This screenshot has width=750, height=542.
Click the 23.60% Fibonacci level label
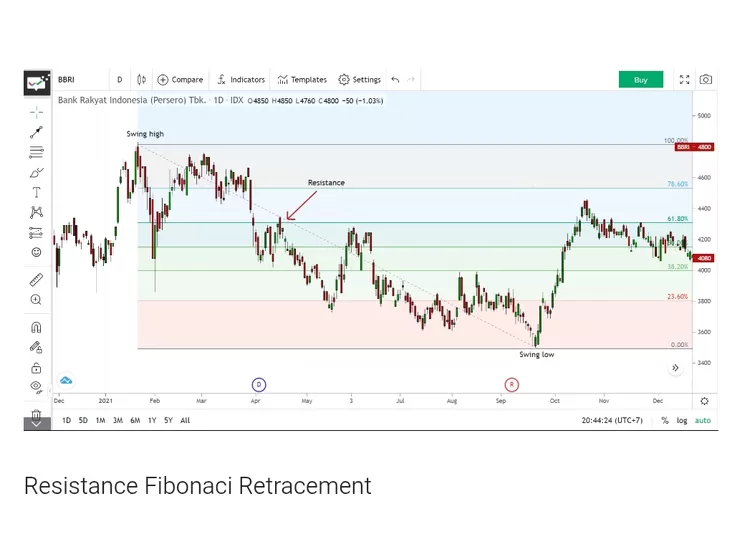pos(678,297)
